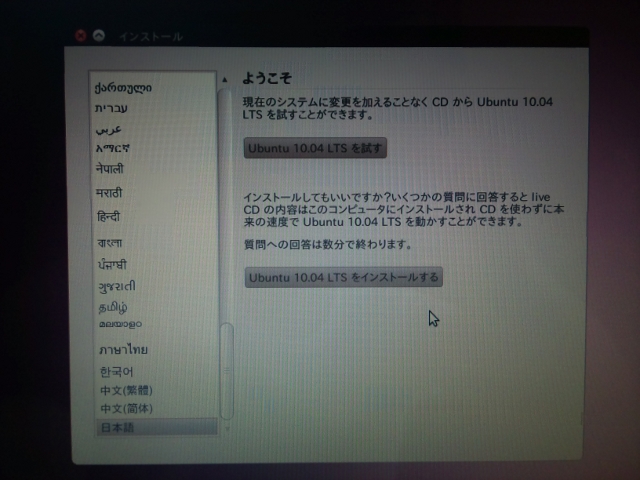Viewport: 640px width, 480px height.
Task: Click the language list scroll-up arrow
Action: 225,80
